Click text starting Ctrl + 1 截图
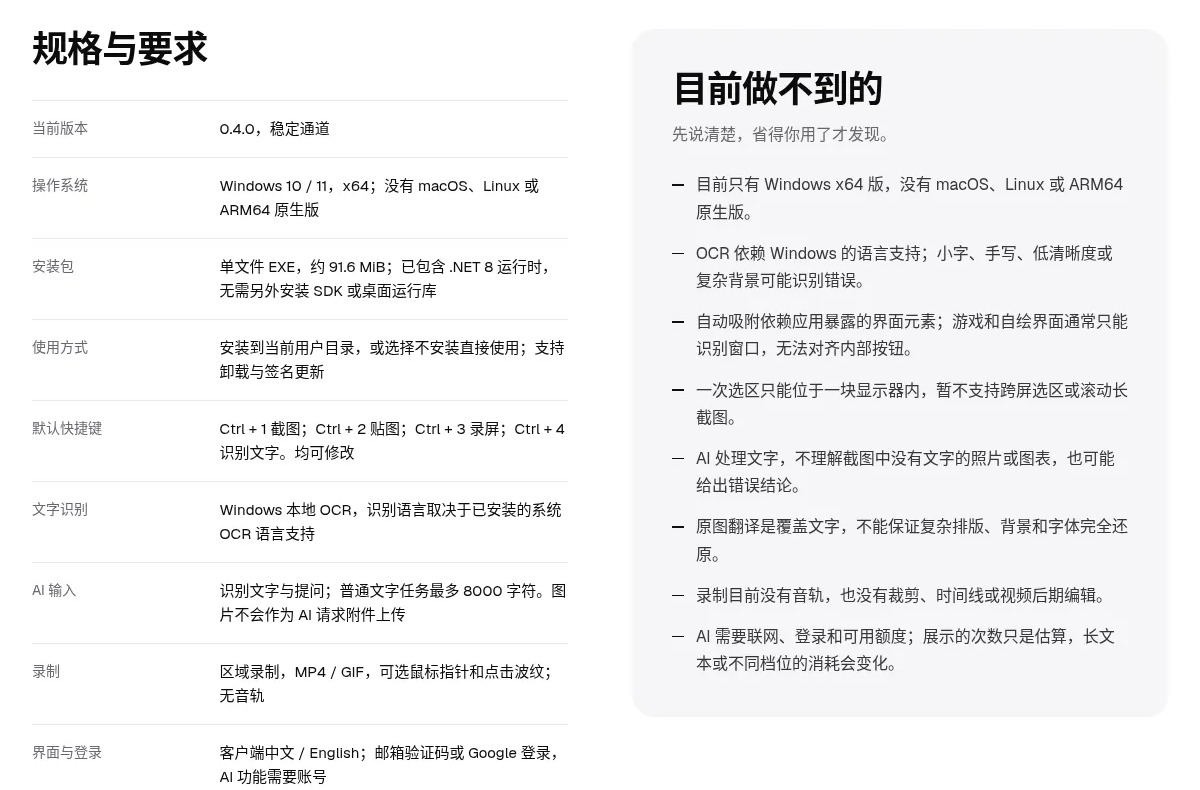 tap(392, 441)
